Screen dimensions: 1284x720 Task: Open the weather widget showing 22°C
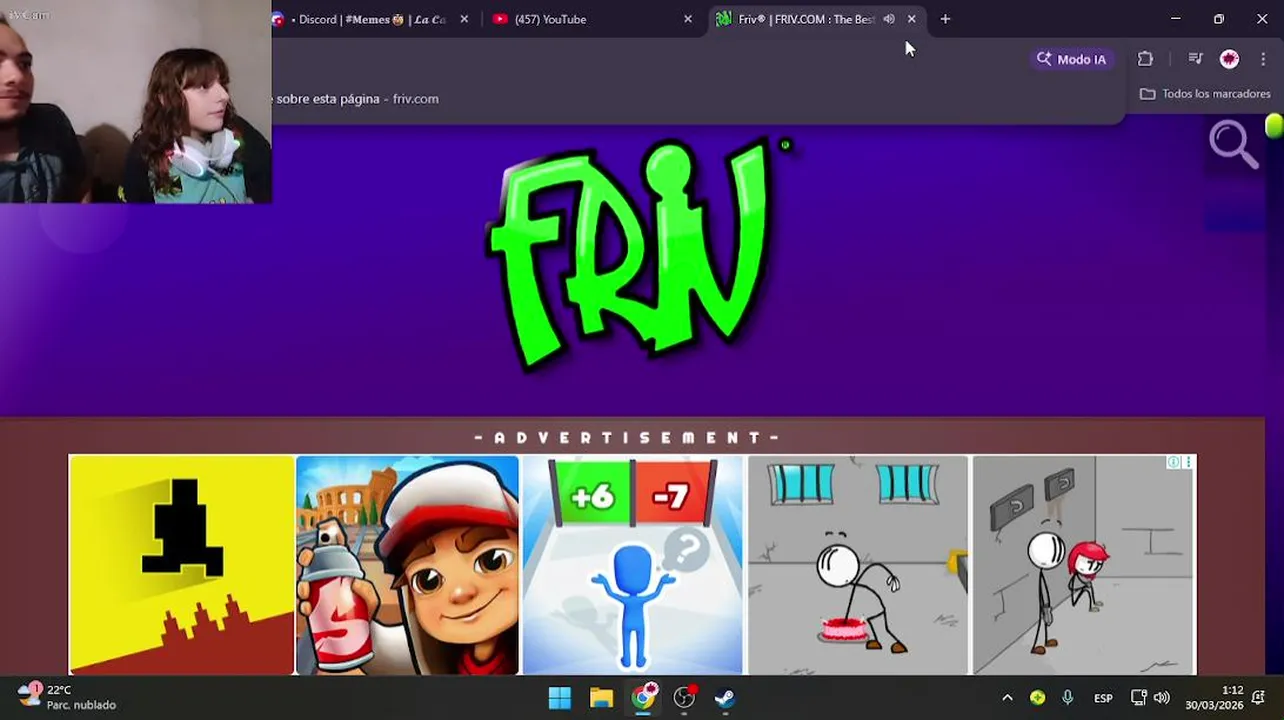click(66, 697)
